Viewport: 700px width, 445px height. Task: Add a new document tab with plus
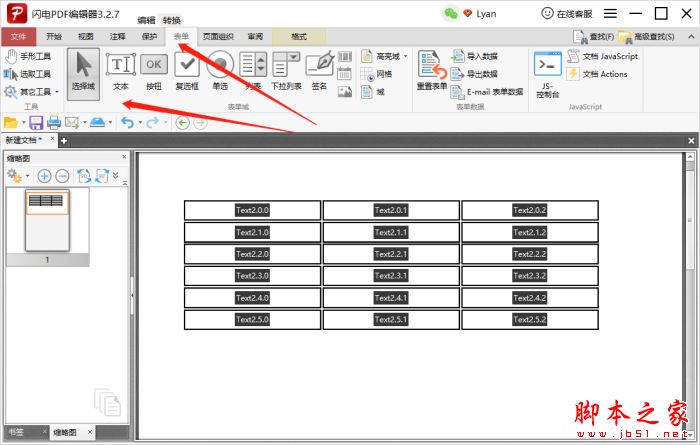[64, 141]
